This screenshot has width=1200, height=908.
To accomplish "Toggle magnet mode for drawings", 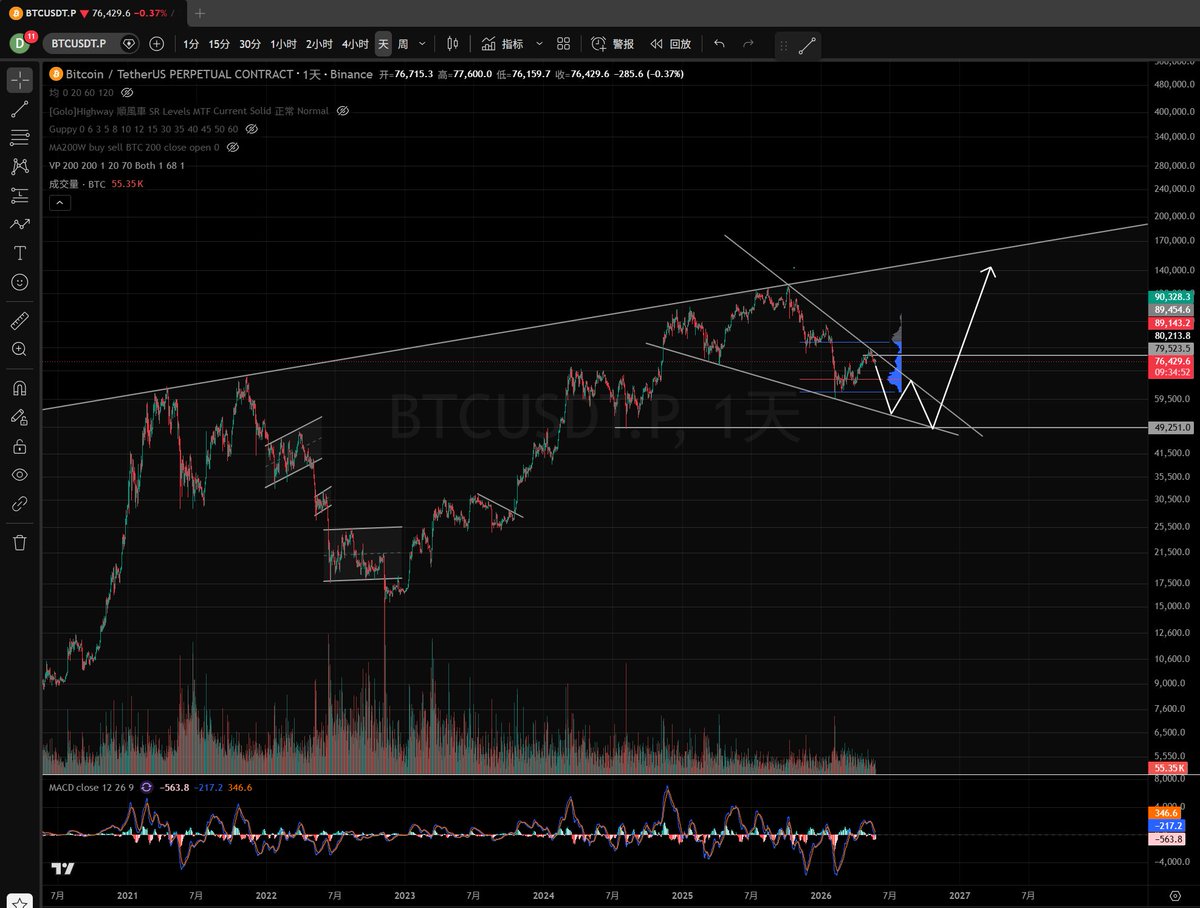I will (20, 388).
